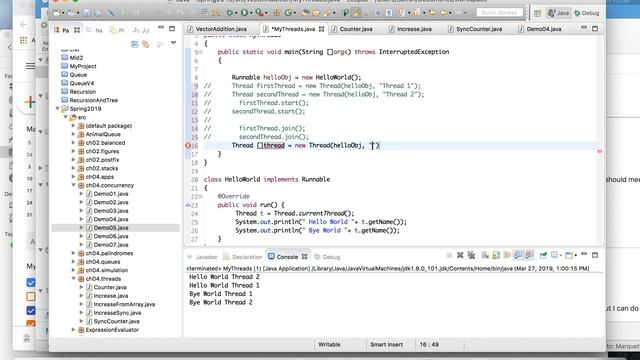Image resolution: width=640 pixels, height=360 pixels.
Task: Click the red error mark in overview ruler
Action: coord(600,151)
